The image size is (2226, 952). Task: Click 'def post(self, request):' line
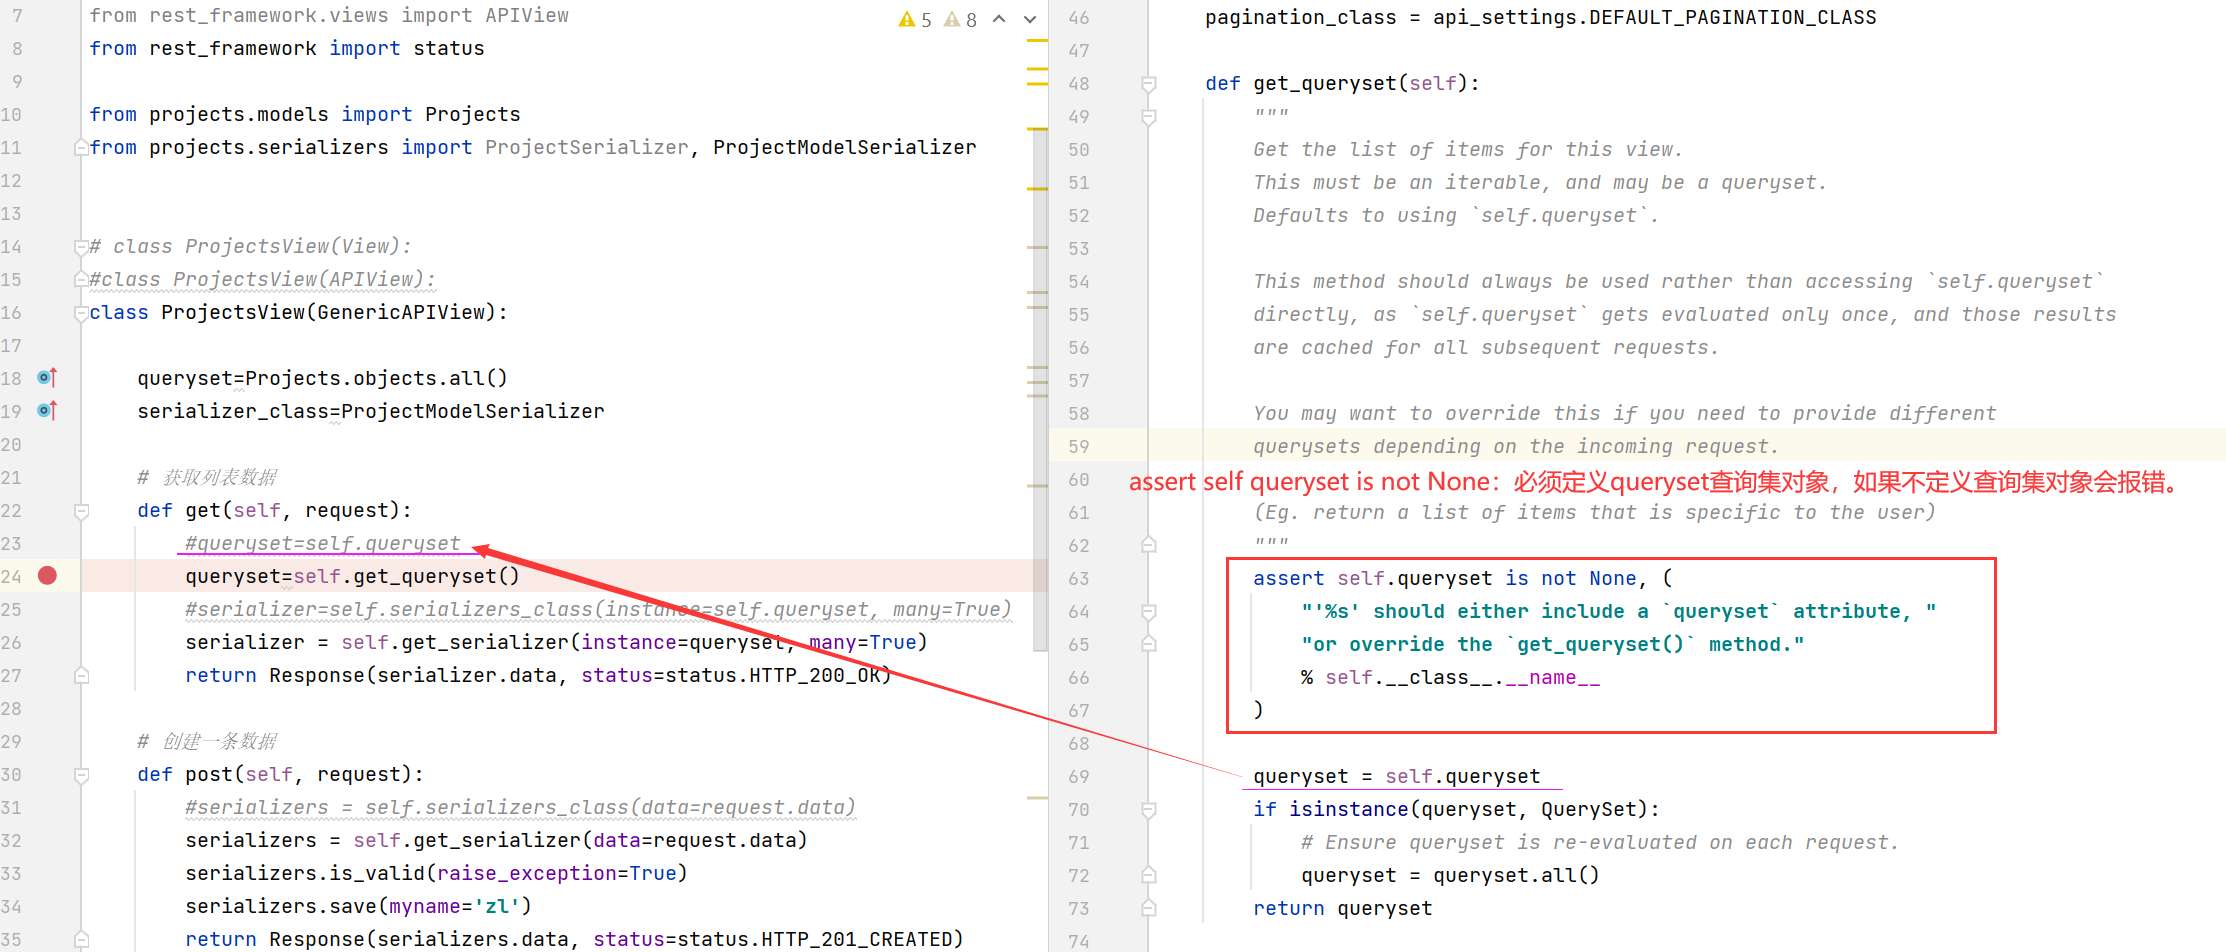(x=280, y=774)
